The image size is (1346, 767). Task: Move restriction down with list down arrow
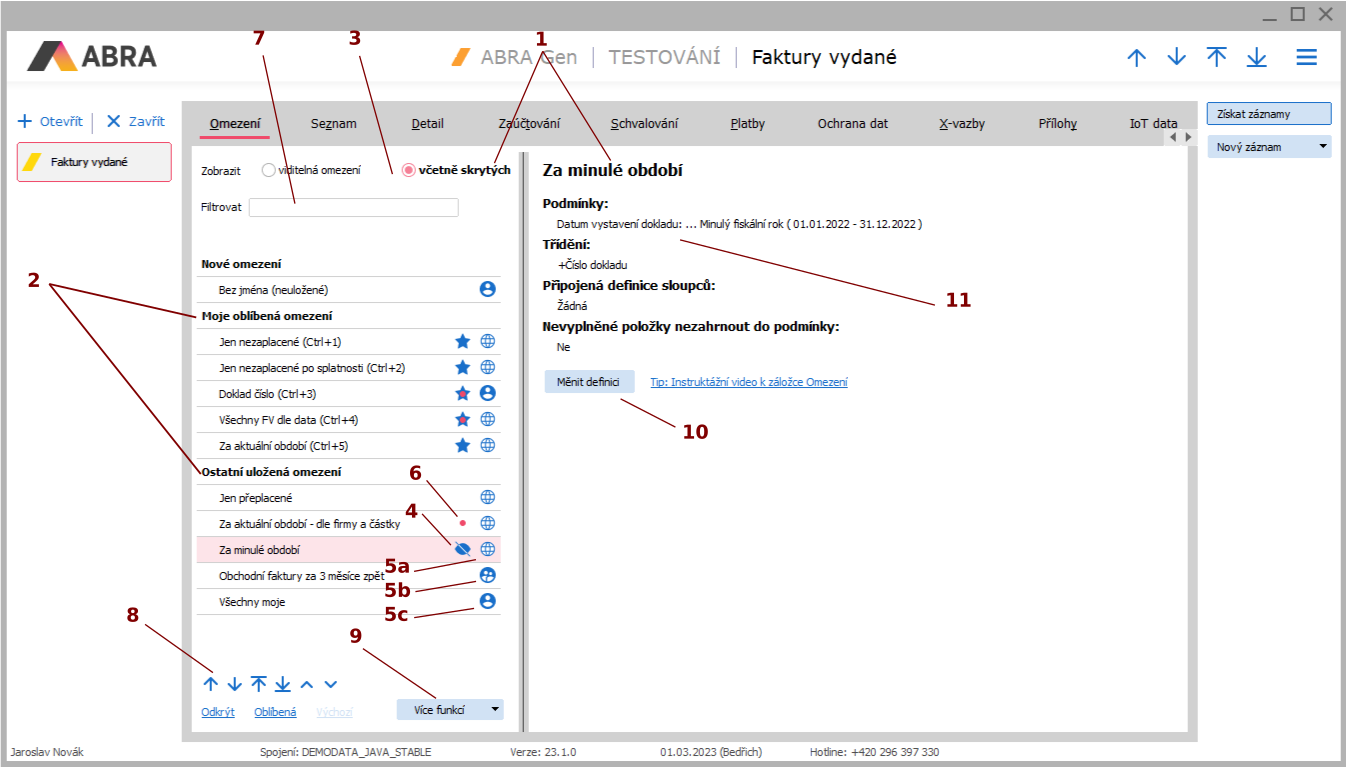point(234,684)
